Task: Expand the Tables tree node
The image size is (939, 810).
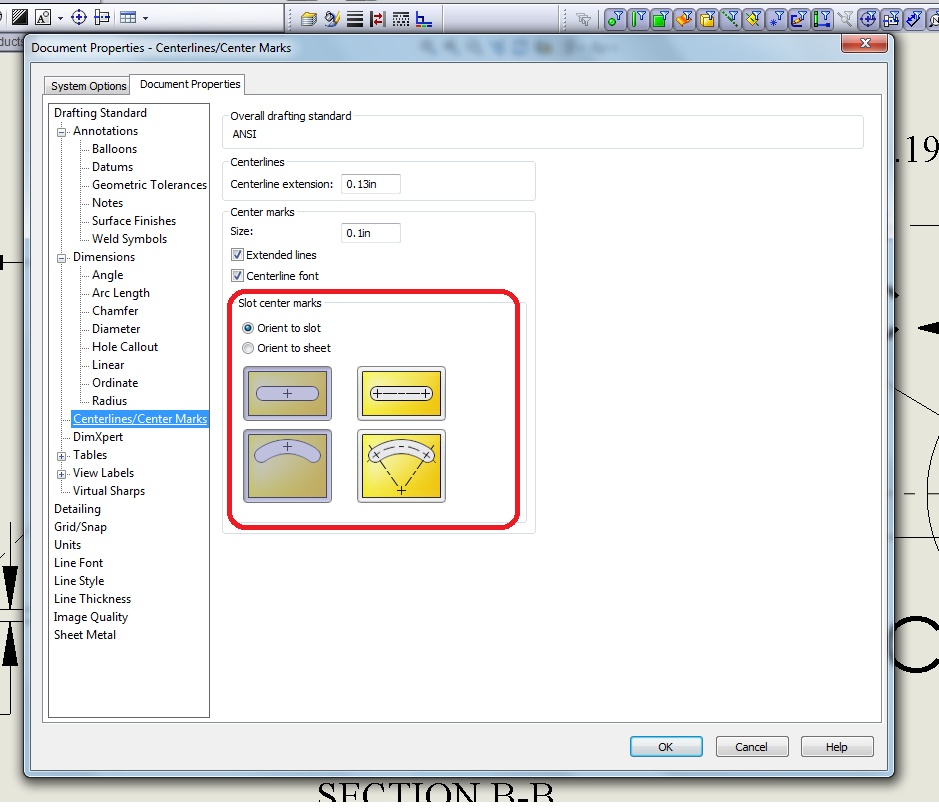Action: tap(61, 456)
